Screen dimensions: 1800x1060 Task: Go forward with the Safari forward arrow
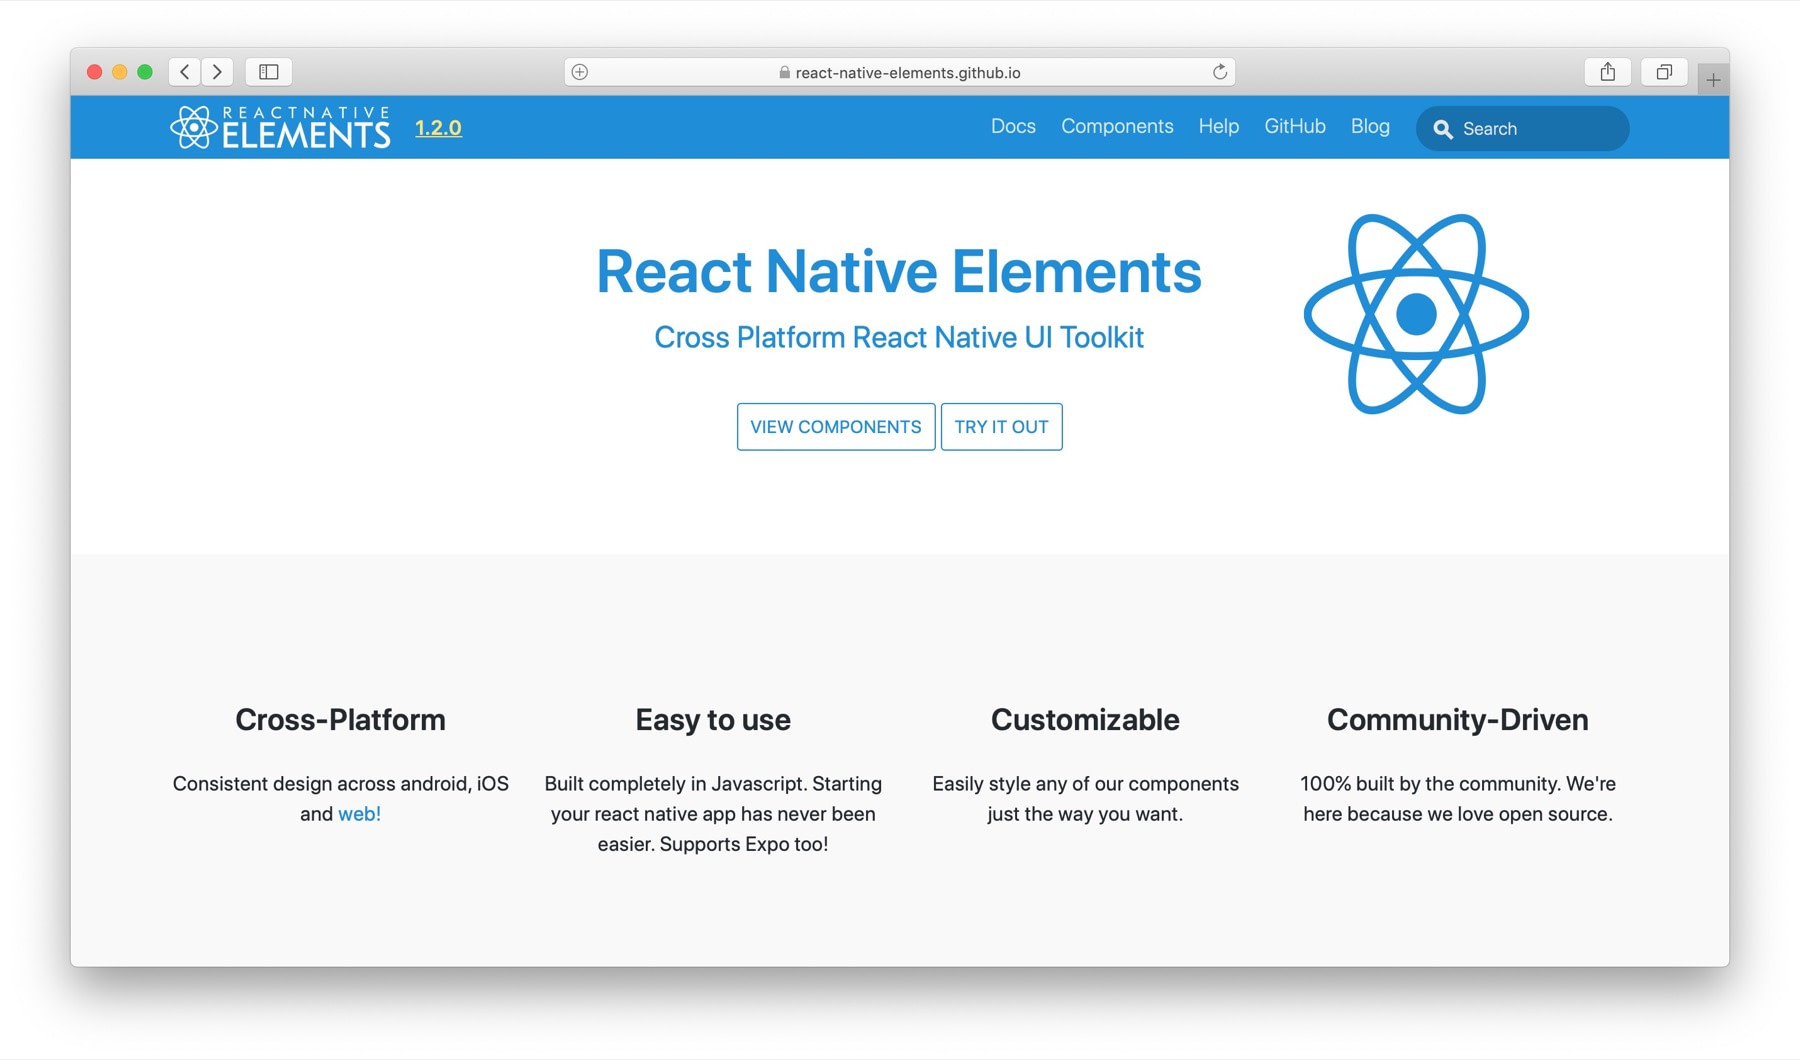[217, 72]
